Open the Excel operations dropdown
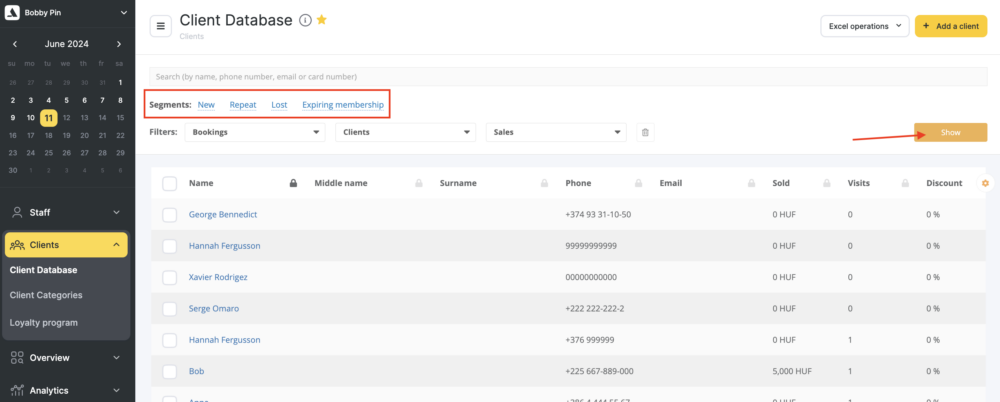The image size is (1000, 402). (864, 26)
